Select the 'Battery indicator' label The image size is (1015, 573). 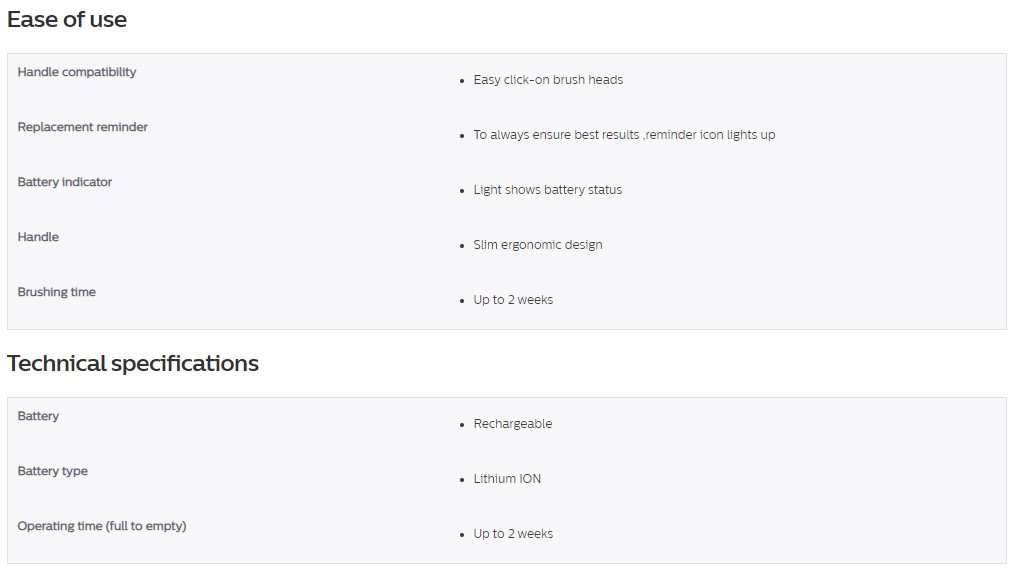(x=65, y=182)
